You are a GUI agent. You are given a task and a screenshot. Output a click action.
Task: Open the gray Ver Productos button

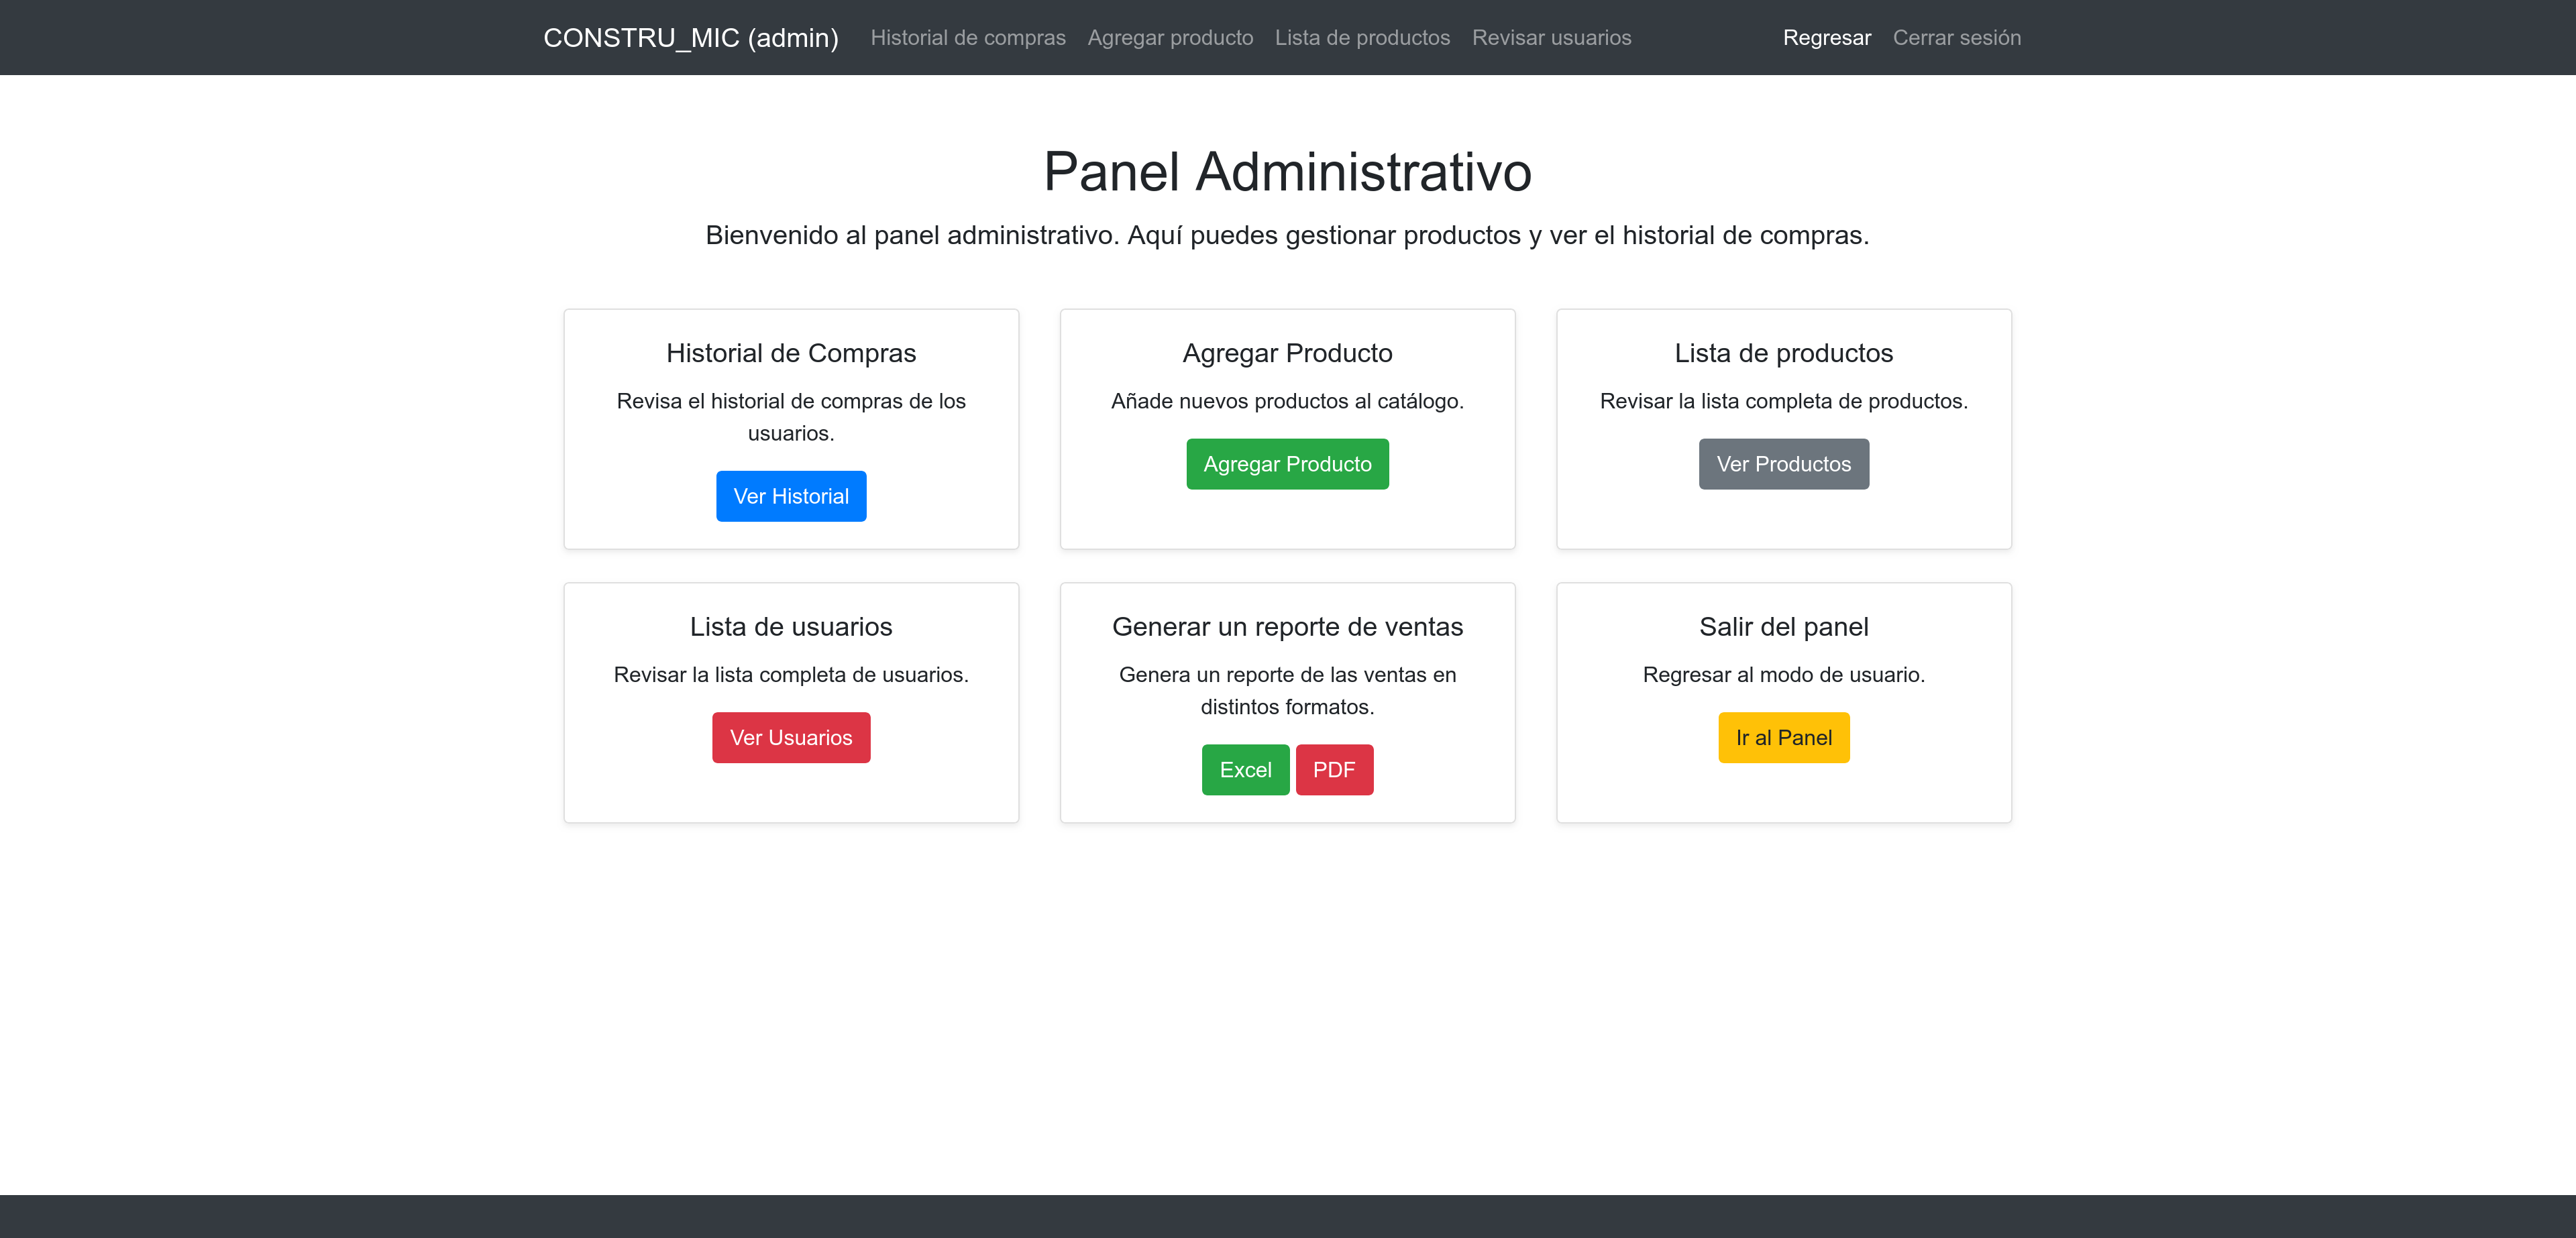pyautogui.click(x=1783, y=464)
